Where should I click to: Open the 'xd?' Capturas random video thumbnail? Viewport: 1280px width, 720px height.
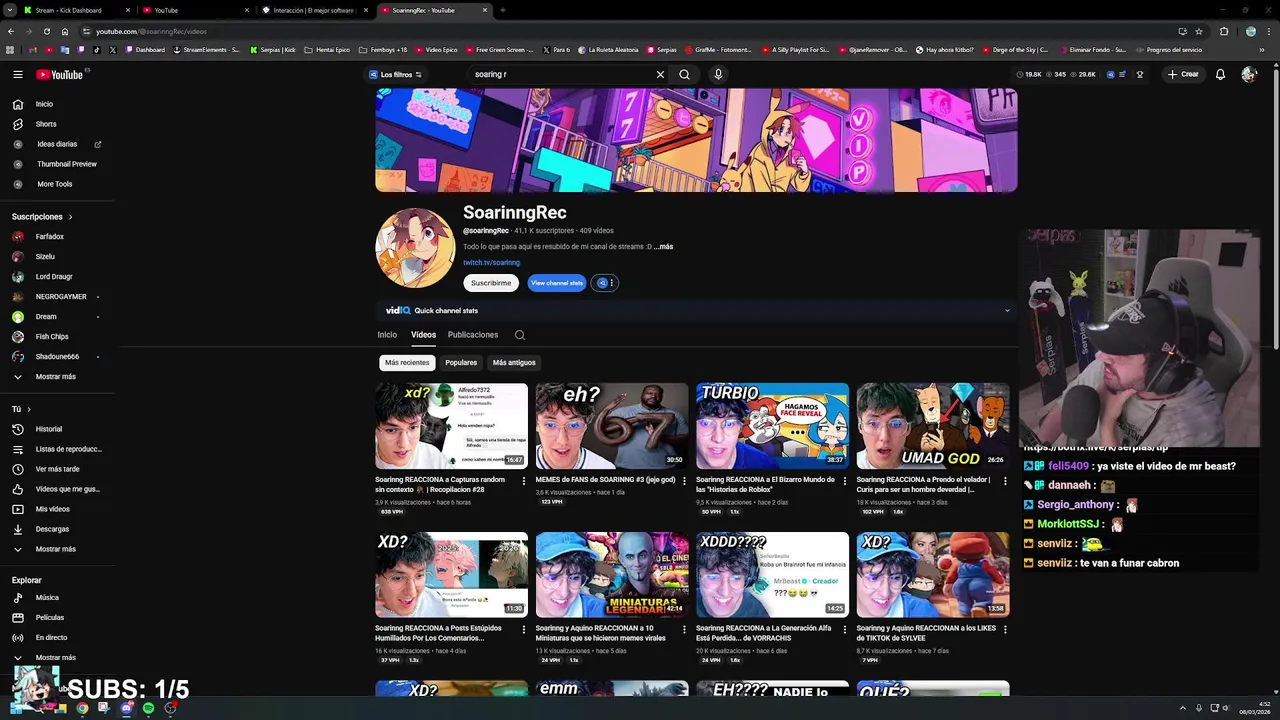pos(451,426)
